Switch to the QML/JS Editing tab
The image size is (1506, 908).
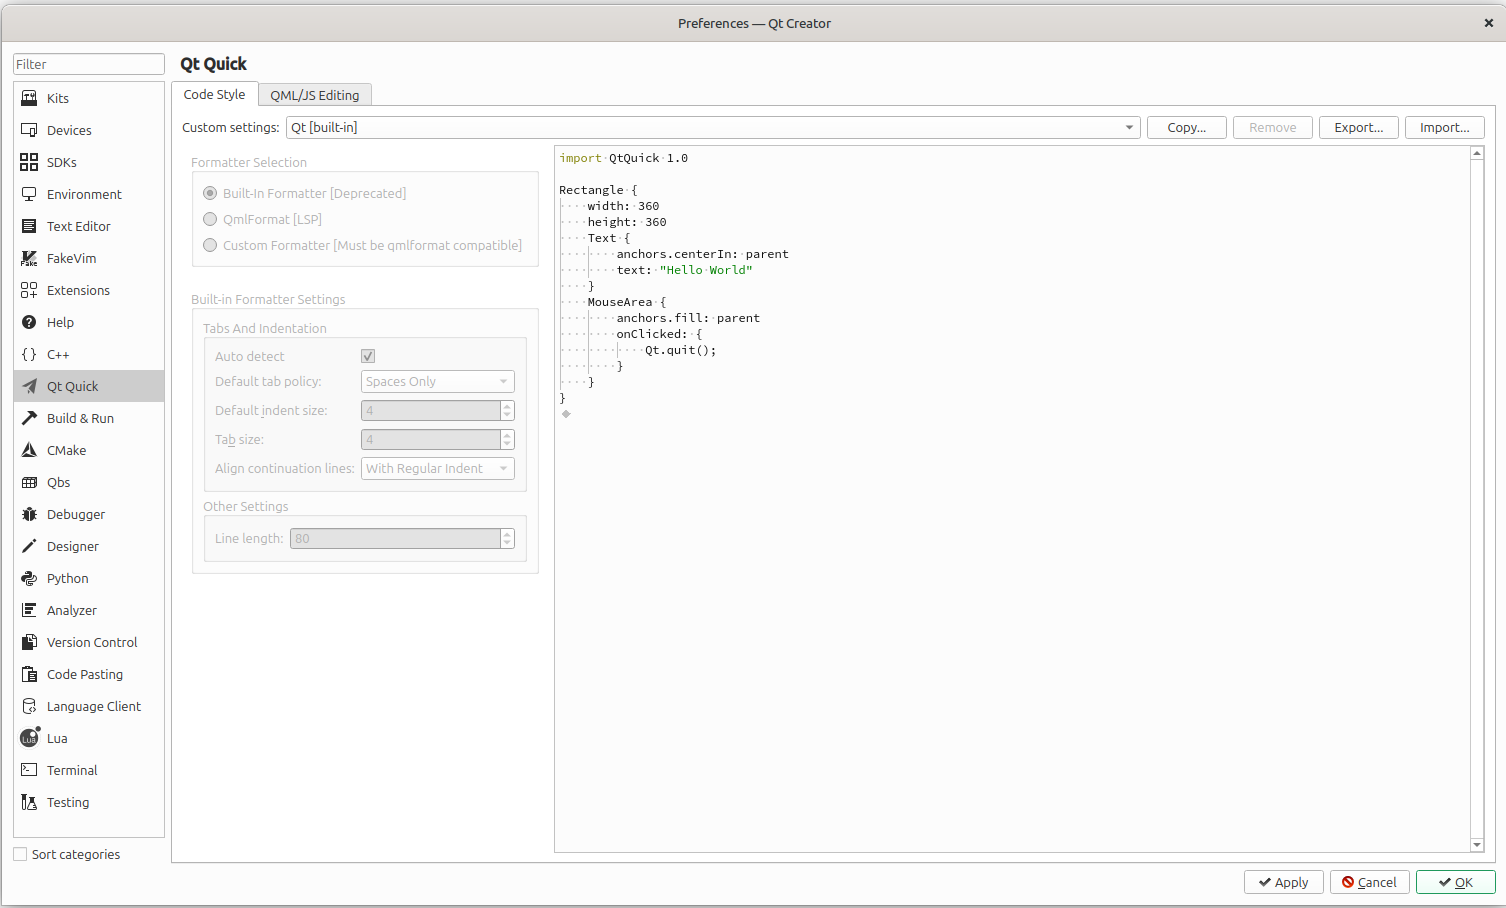pyautogui.click(x=315, y=95)
